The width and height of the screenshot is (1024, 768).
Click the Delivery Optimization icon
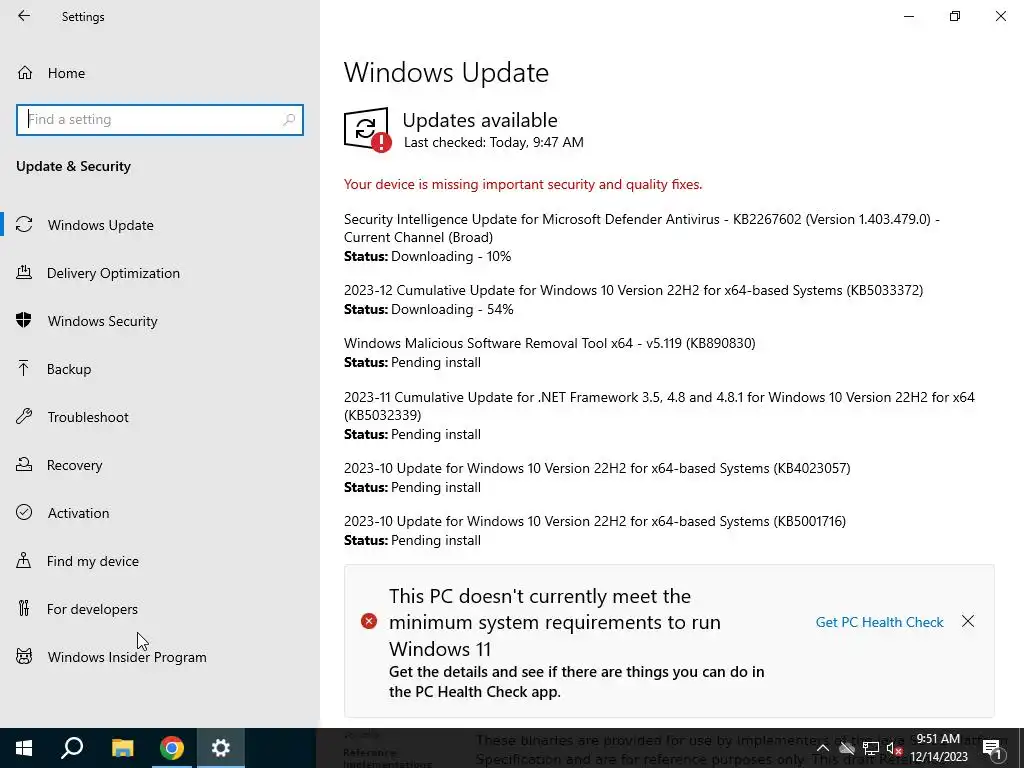(24, 272)
